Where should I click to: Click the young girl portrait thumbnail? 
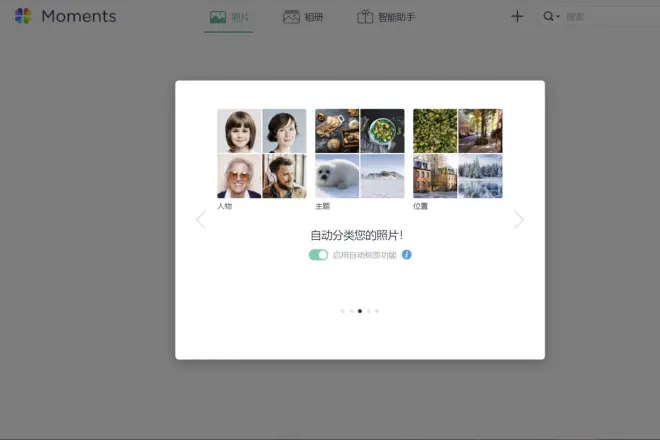tap(239, 131)
